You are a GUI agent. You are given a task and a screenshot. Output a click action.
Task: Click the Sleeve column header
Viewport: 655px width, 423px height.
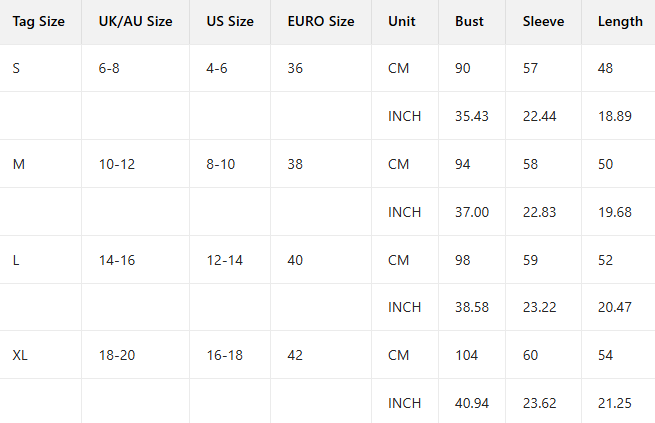click(x=543, y=21)
